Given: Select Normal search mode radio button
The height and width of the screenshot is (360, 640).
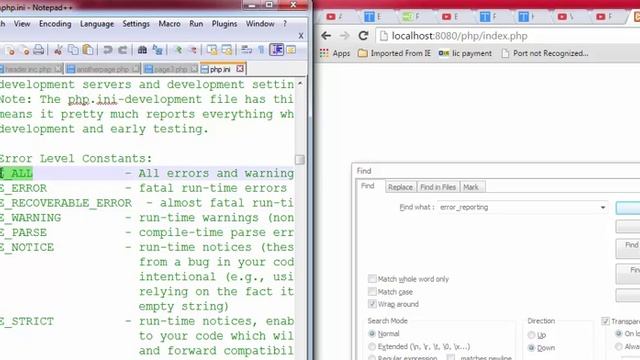Looking at the screenshot, I should [372, 333].
